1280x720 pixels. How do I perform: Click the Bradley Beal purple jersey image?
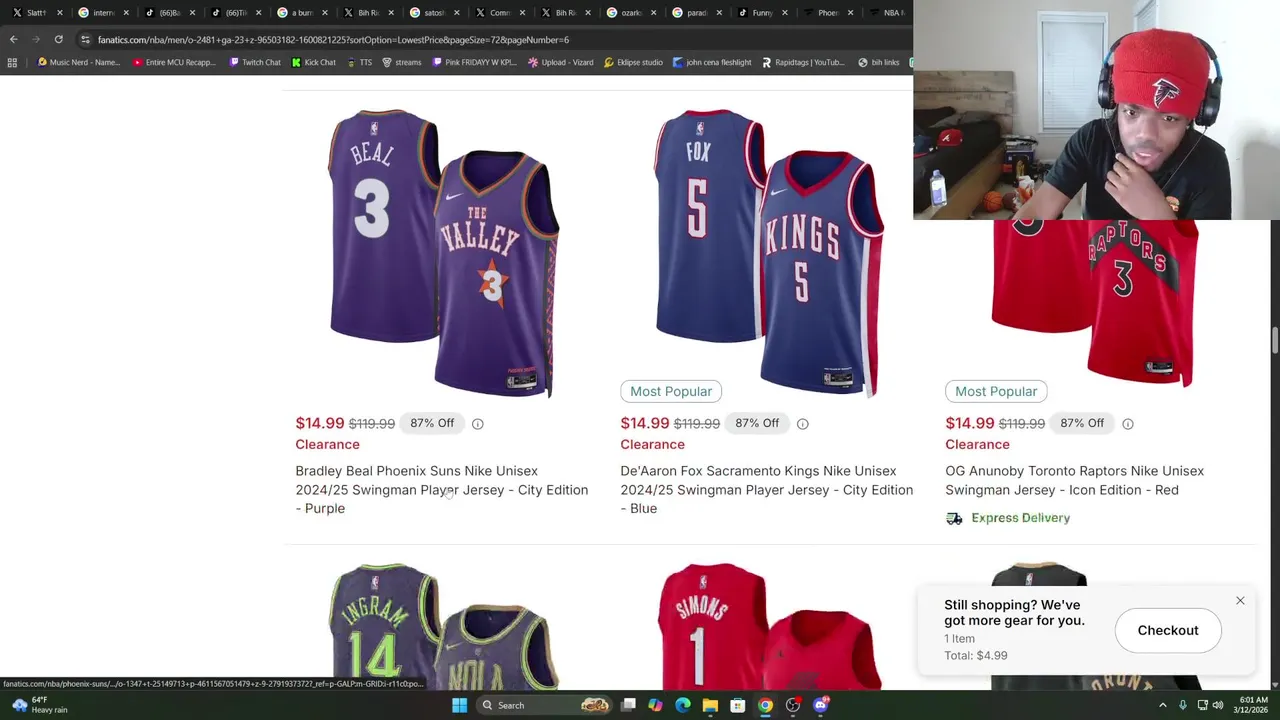click(x=444, y=252)
